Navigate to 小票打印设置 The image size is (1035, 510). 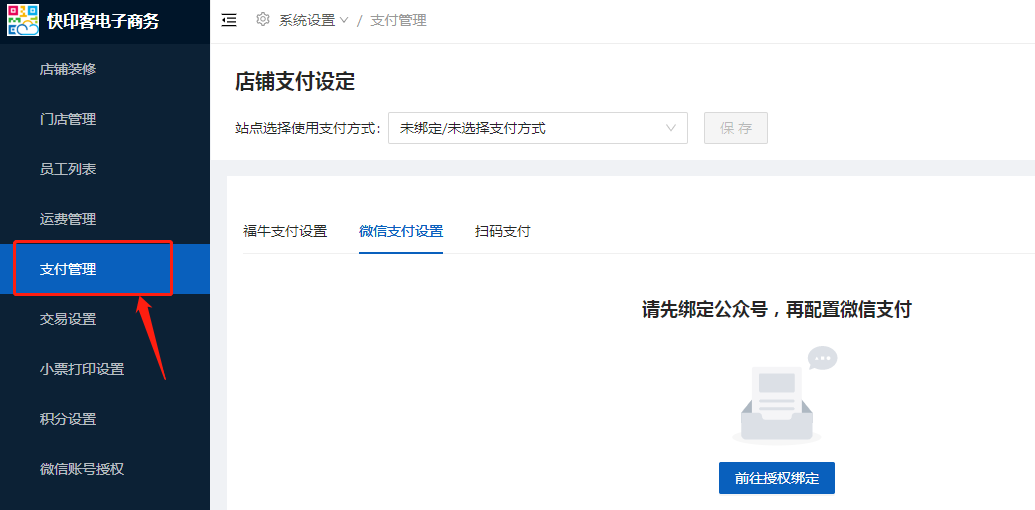coord(82,369)
